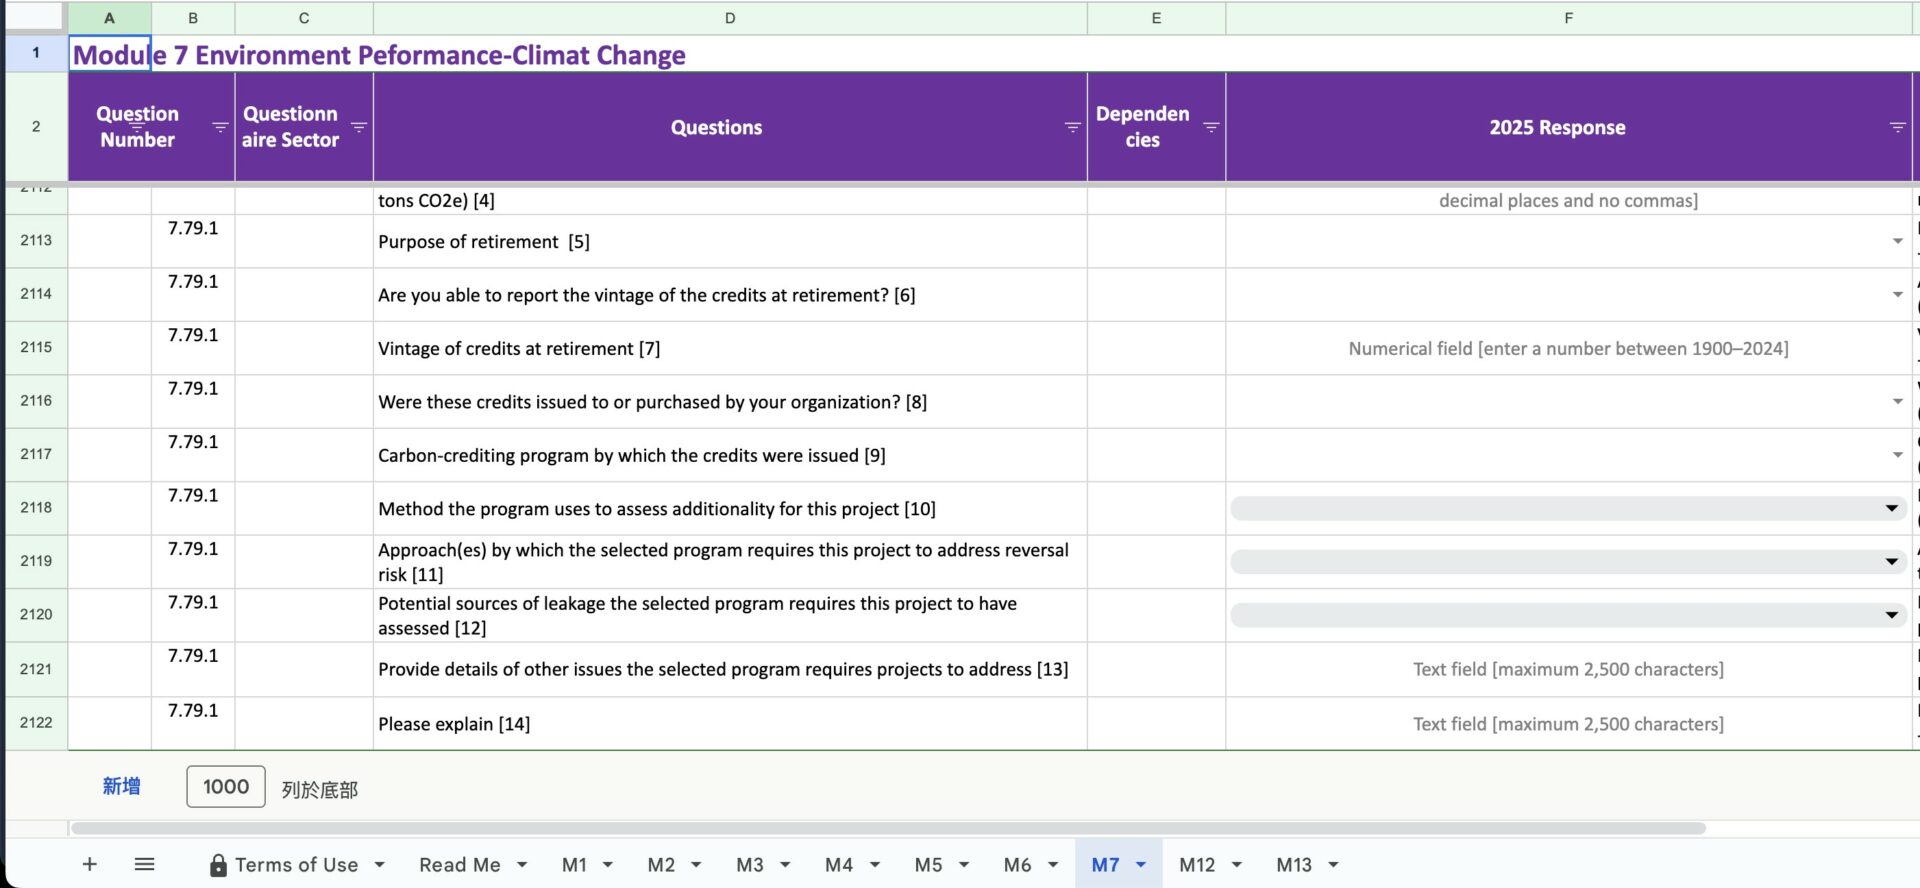1920x888 pixels.
Task: Open the Read Me tab menu arrow
Action: 522,865
